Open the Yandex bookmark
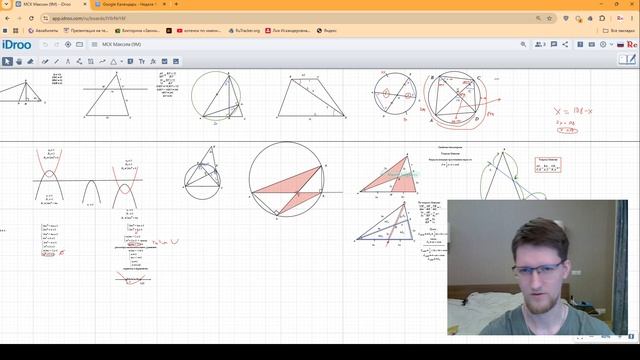Viewport: 640px width, 360px height. click(327, 31)
